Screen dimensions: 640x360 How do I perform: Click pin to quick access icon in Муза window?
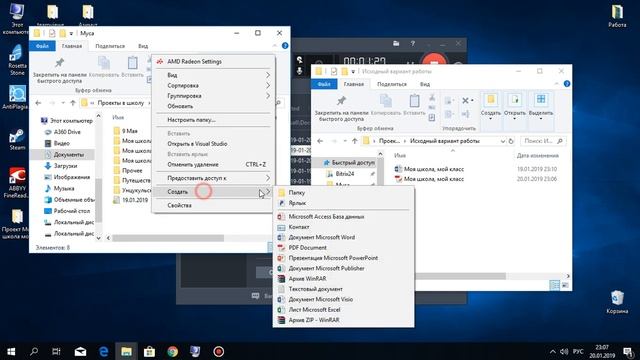point(60,63)
